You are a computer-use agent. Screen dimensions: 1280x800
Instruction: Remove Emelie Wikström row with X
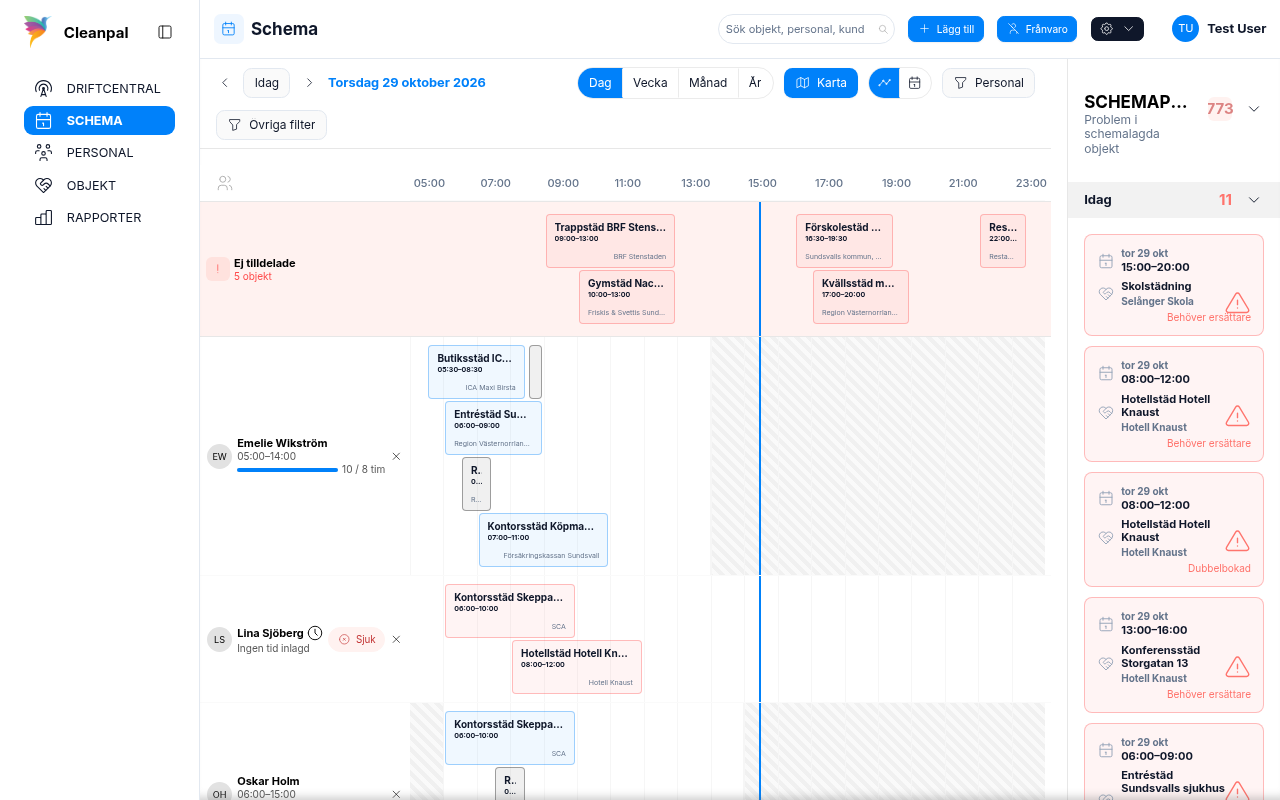coord(396,456)
